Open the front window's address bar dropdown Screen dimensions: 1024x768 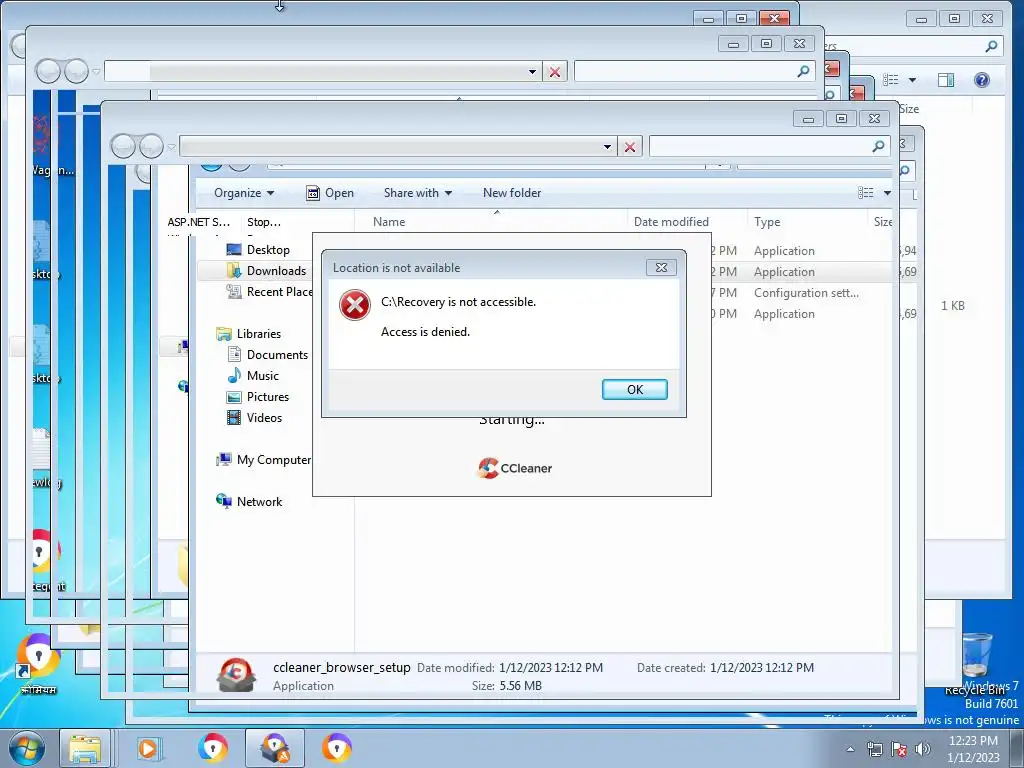pos(607,147)
